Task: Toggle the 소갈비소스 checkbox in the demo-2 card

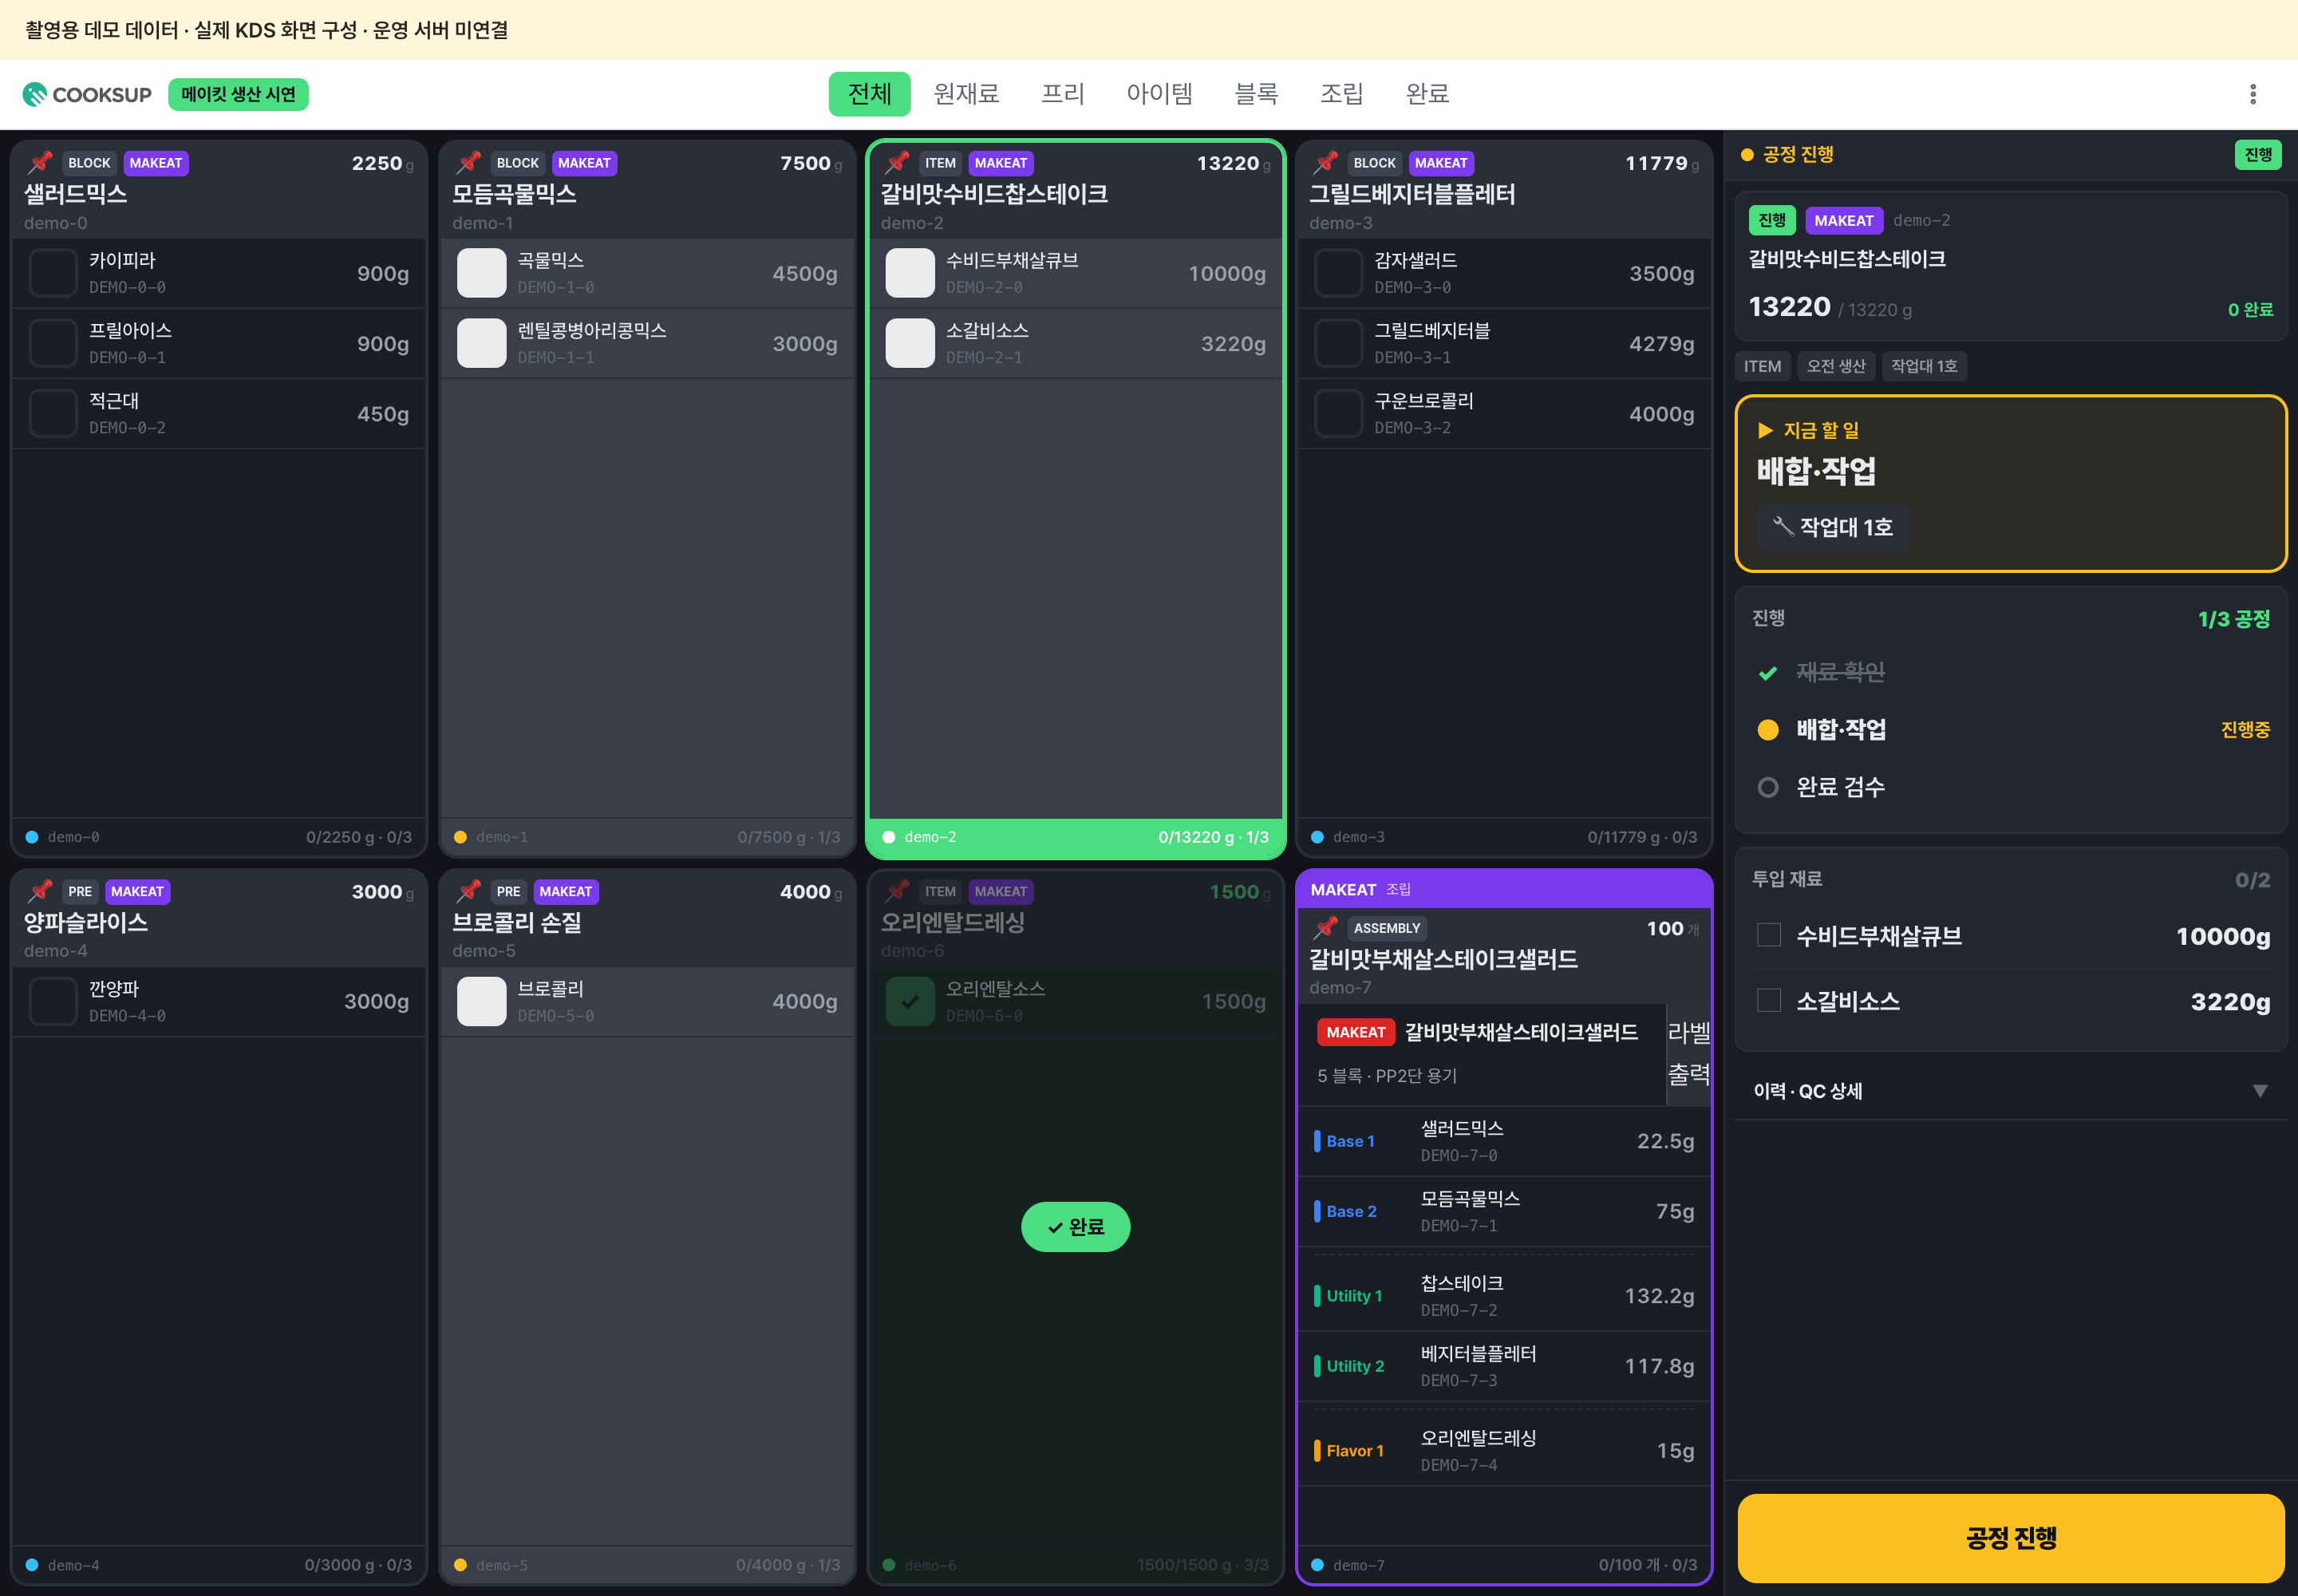Action: click(x=910, y=343)
